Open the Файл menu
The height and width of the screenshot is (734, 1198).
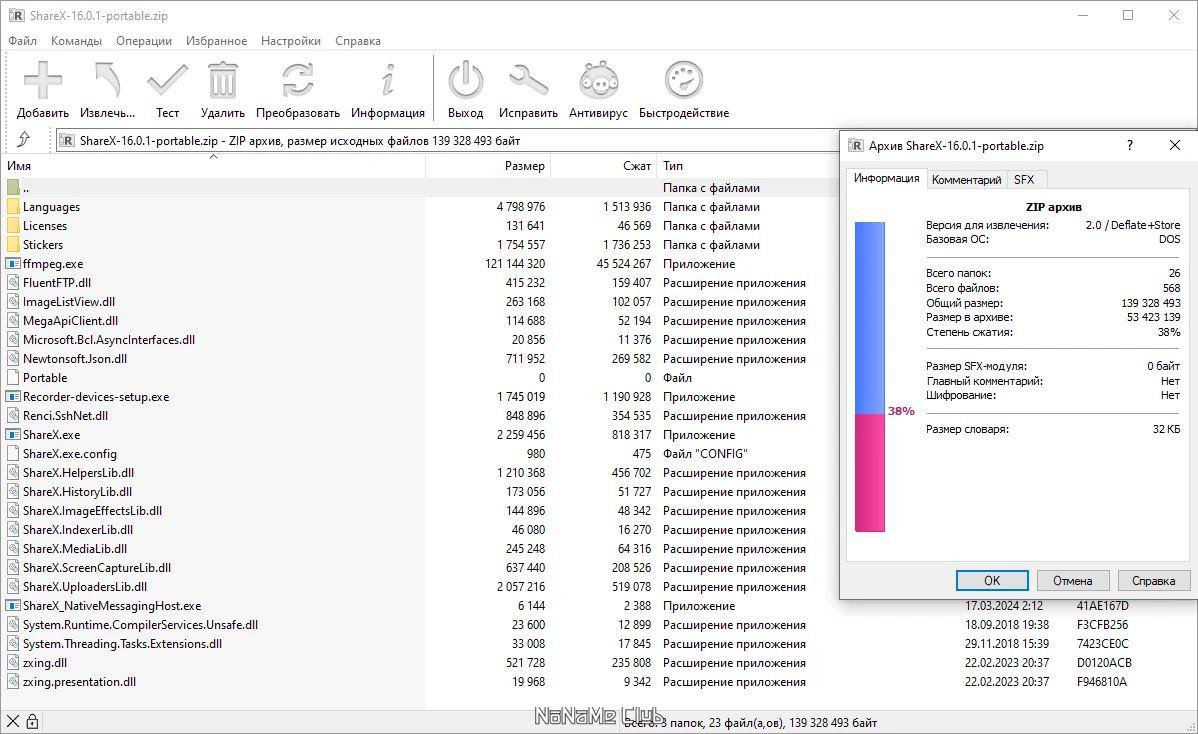click(22, 41)
